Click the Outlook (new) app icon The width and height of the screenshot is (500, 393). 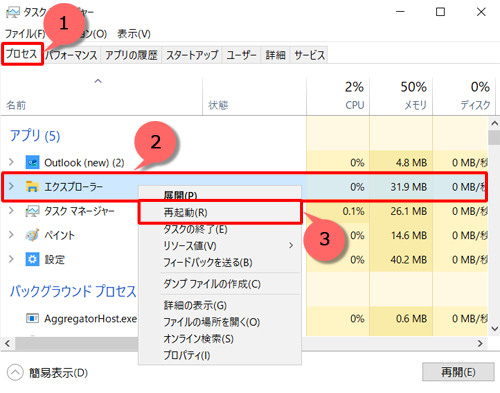pyautogui.click(x=32, y=162)
